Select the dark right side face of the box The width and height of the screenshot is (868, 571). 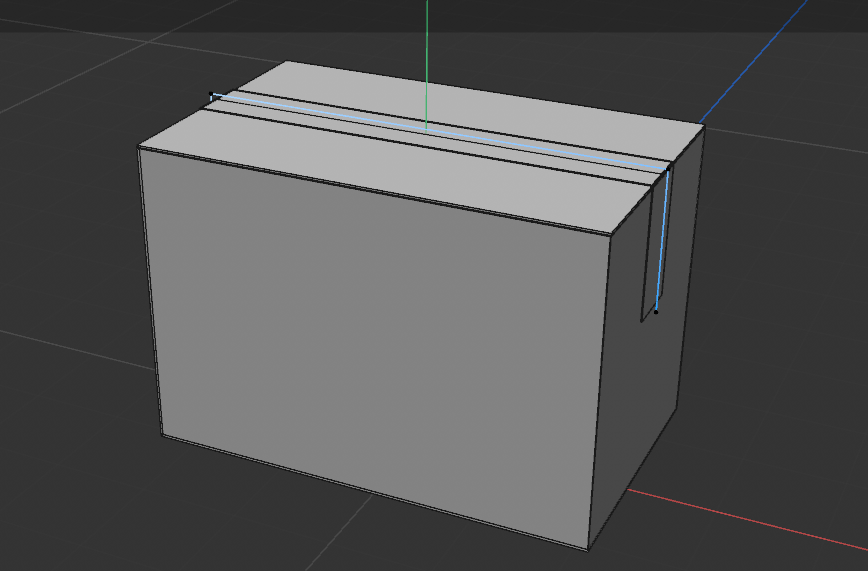click(x=650, y=400)
